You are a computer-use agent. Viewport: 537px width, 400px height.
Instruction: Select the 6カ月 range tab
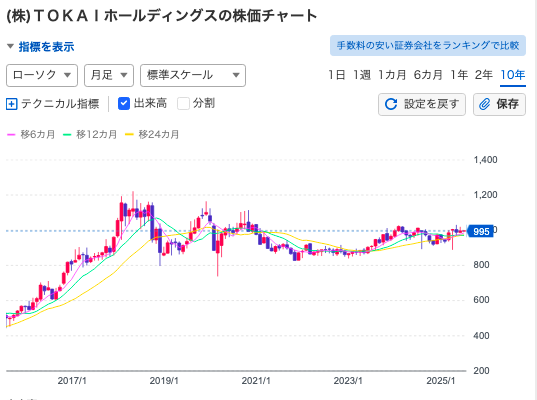(428, 75)
